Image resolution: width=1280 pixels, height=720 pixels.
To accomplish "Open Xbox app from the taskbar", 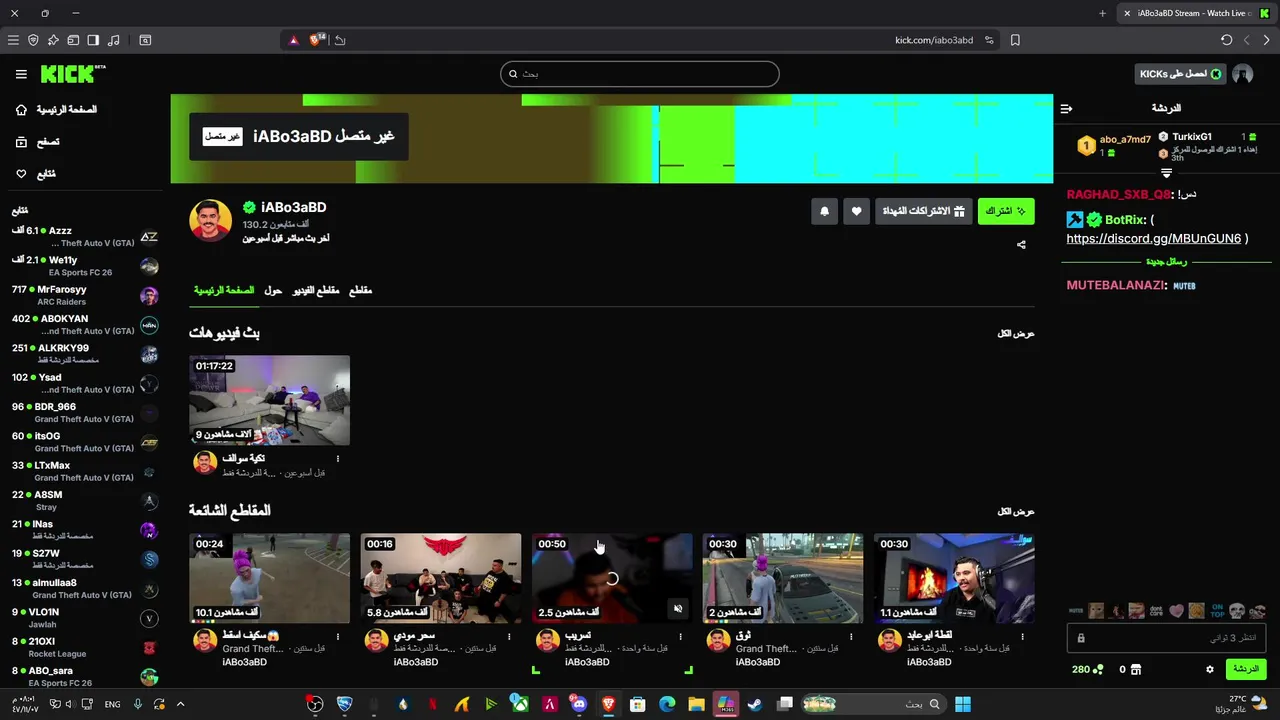I will [520, 704].
